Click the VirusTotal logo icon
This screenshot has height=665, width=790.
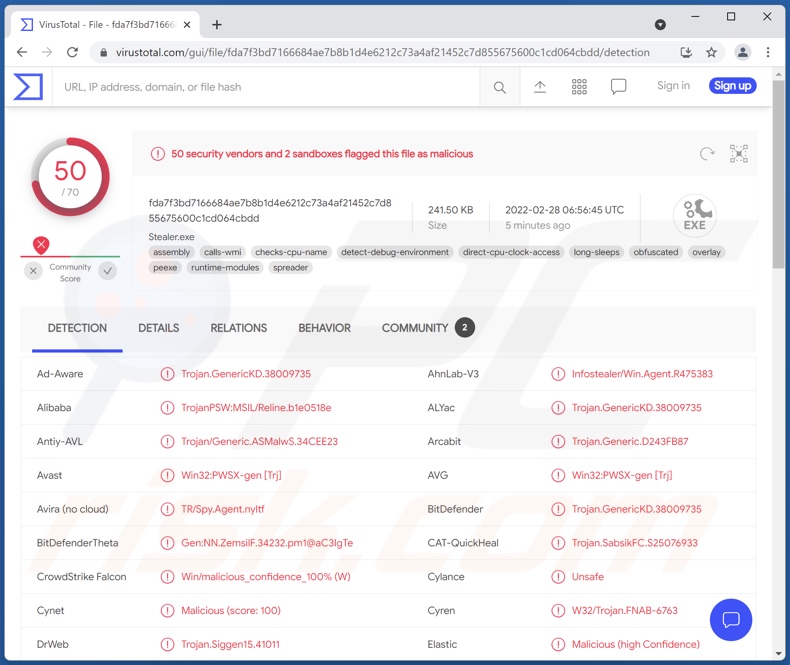(28, 86)
